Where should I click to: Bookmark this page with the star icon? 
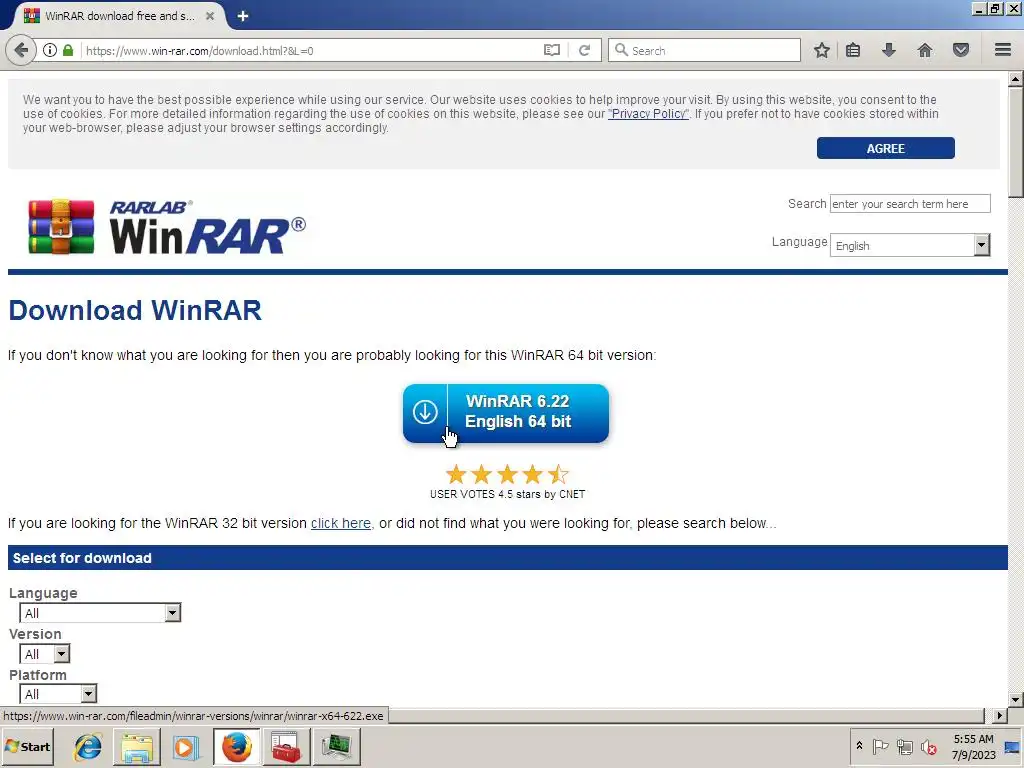(822, 50)
